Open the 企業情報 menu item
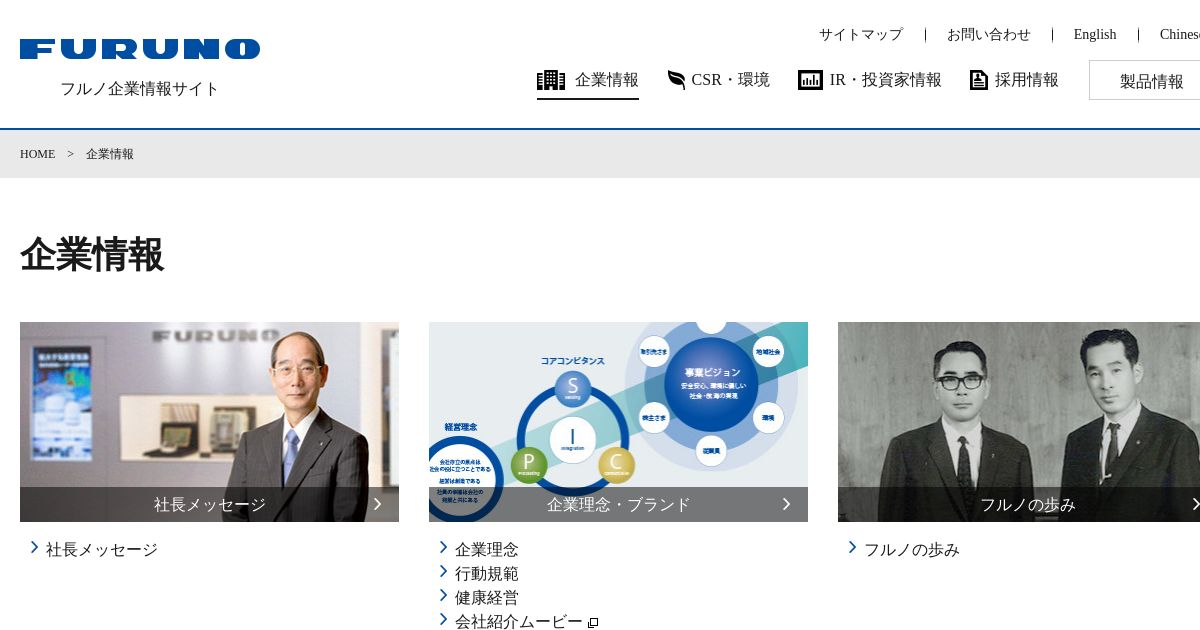The height and width of the screenshot is (630, 1200). pos(588,80)
